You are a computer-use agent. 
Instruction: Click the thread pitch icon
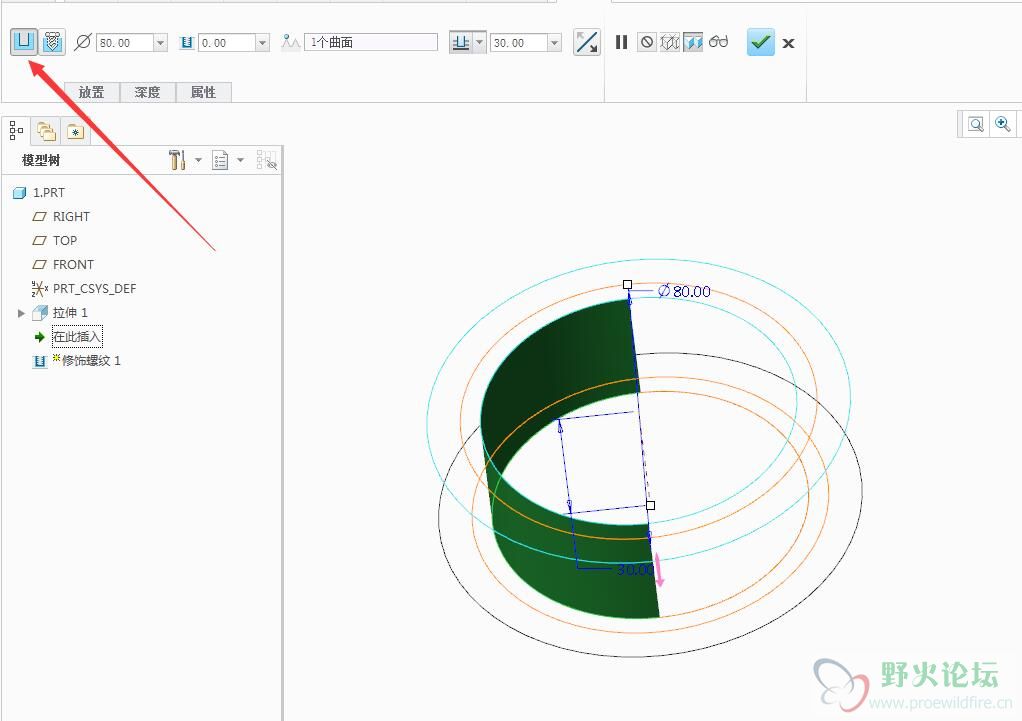tap(186, 43)
